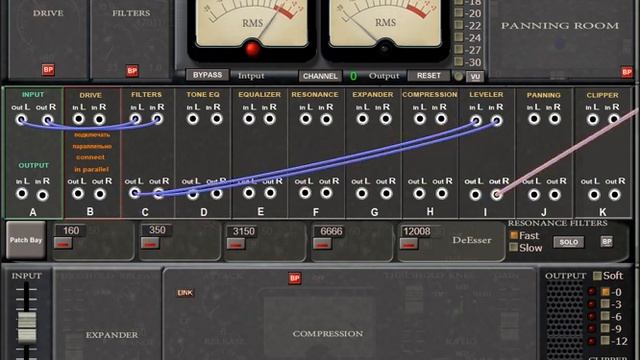Select the -0 output clipper level
Image resolution: width=640 pixels, height=360 pixels.
click(x=605, y=292)
